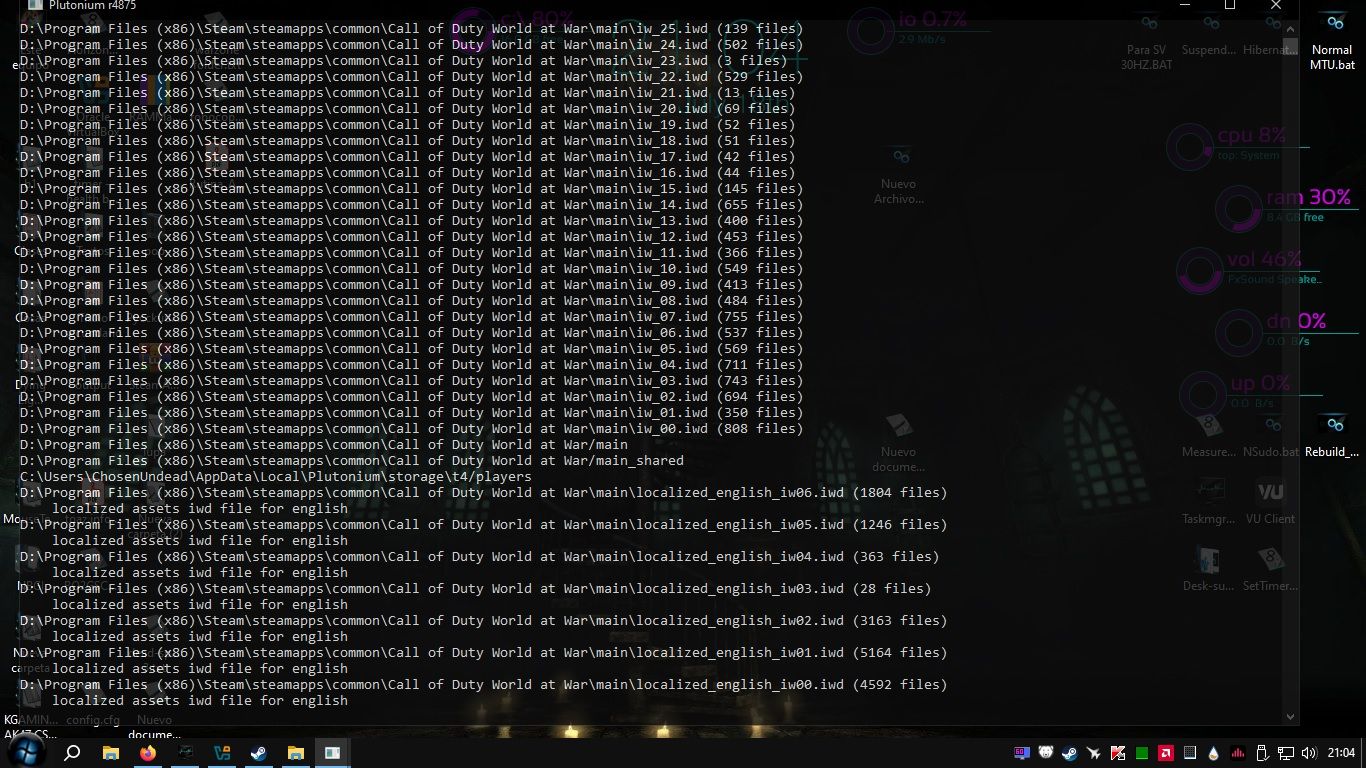Image resolution: width=1366 pixels, height=768 pixels.
Task: Select the Rebuild_ desktop shortcut
Action: [1332, 435]
